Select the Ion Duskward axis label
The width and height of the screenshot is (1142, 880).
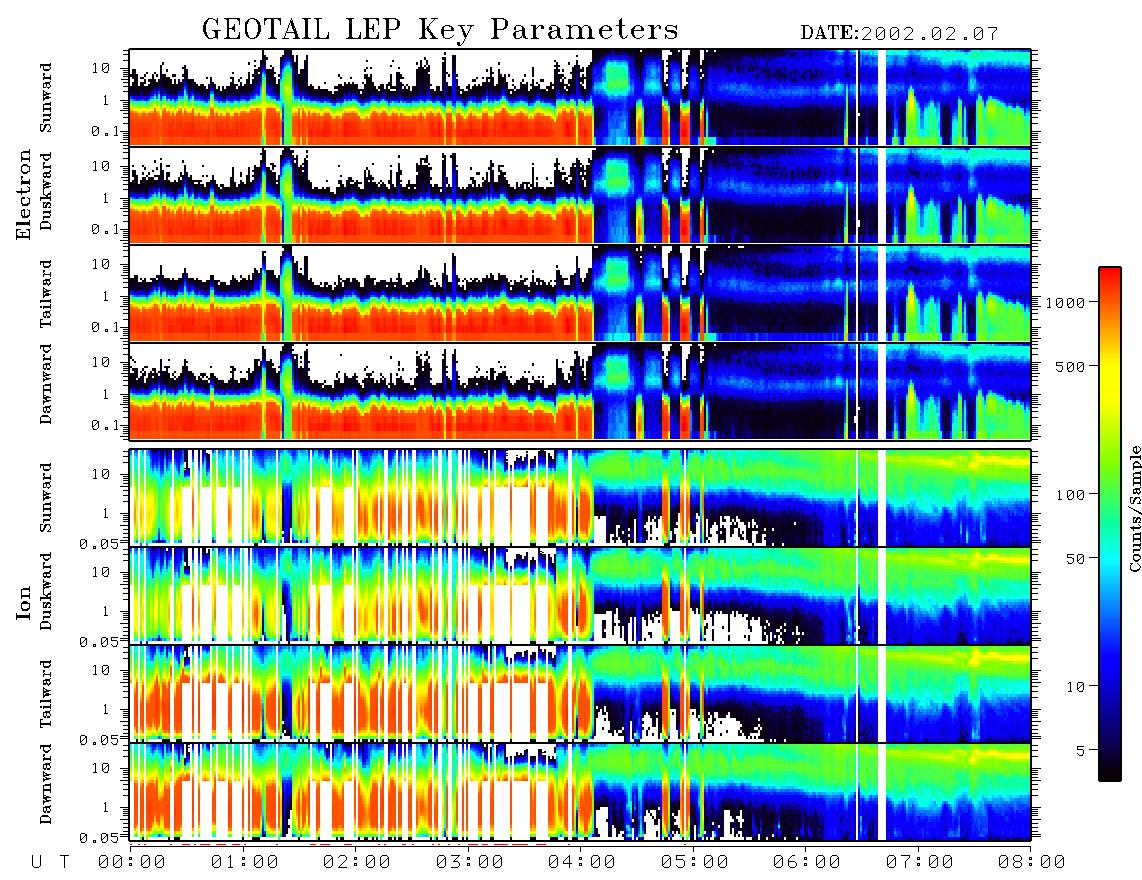(47, 591)
